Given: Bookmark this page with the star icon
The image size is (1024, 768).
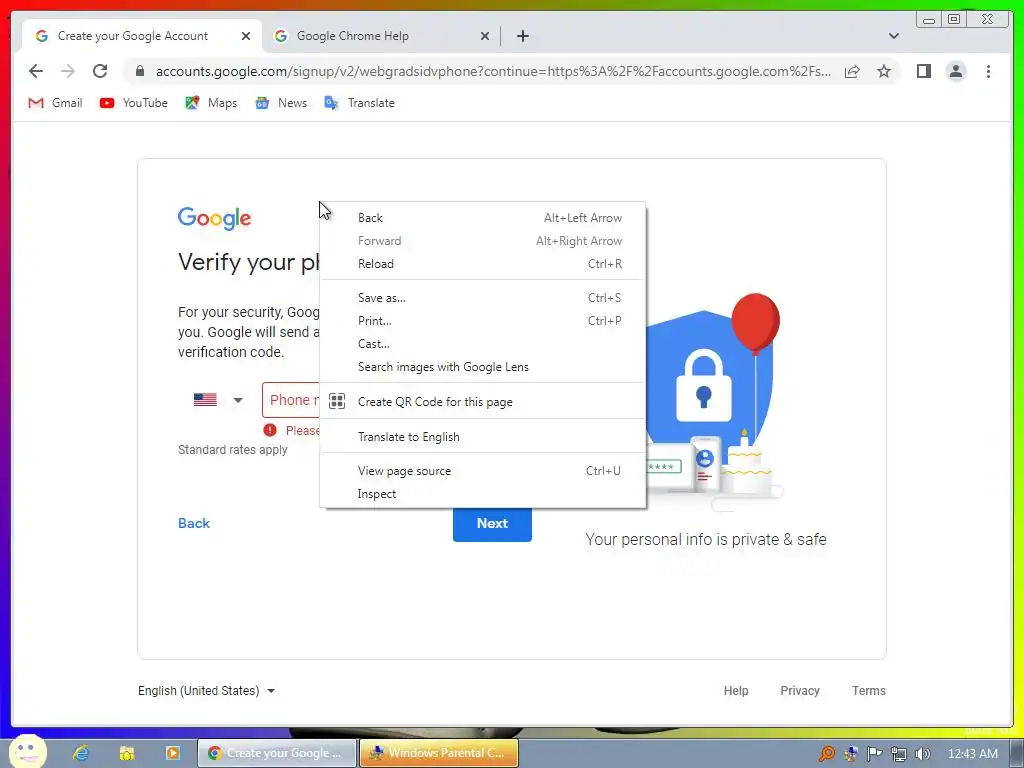Looking at the screenshot, I should pyautogui.click(x=884, y=71).
